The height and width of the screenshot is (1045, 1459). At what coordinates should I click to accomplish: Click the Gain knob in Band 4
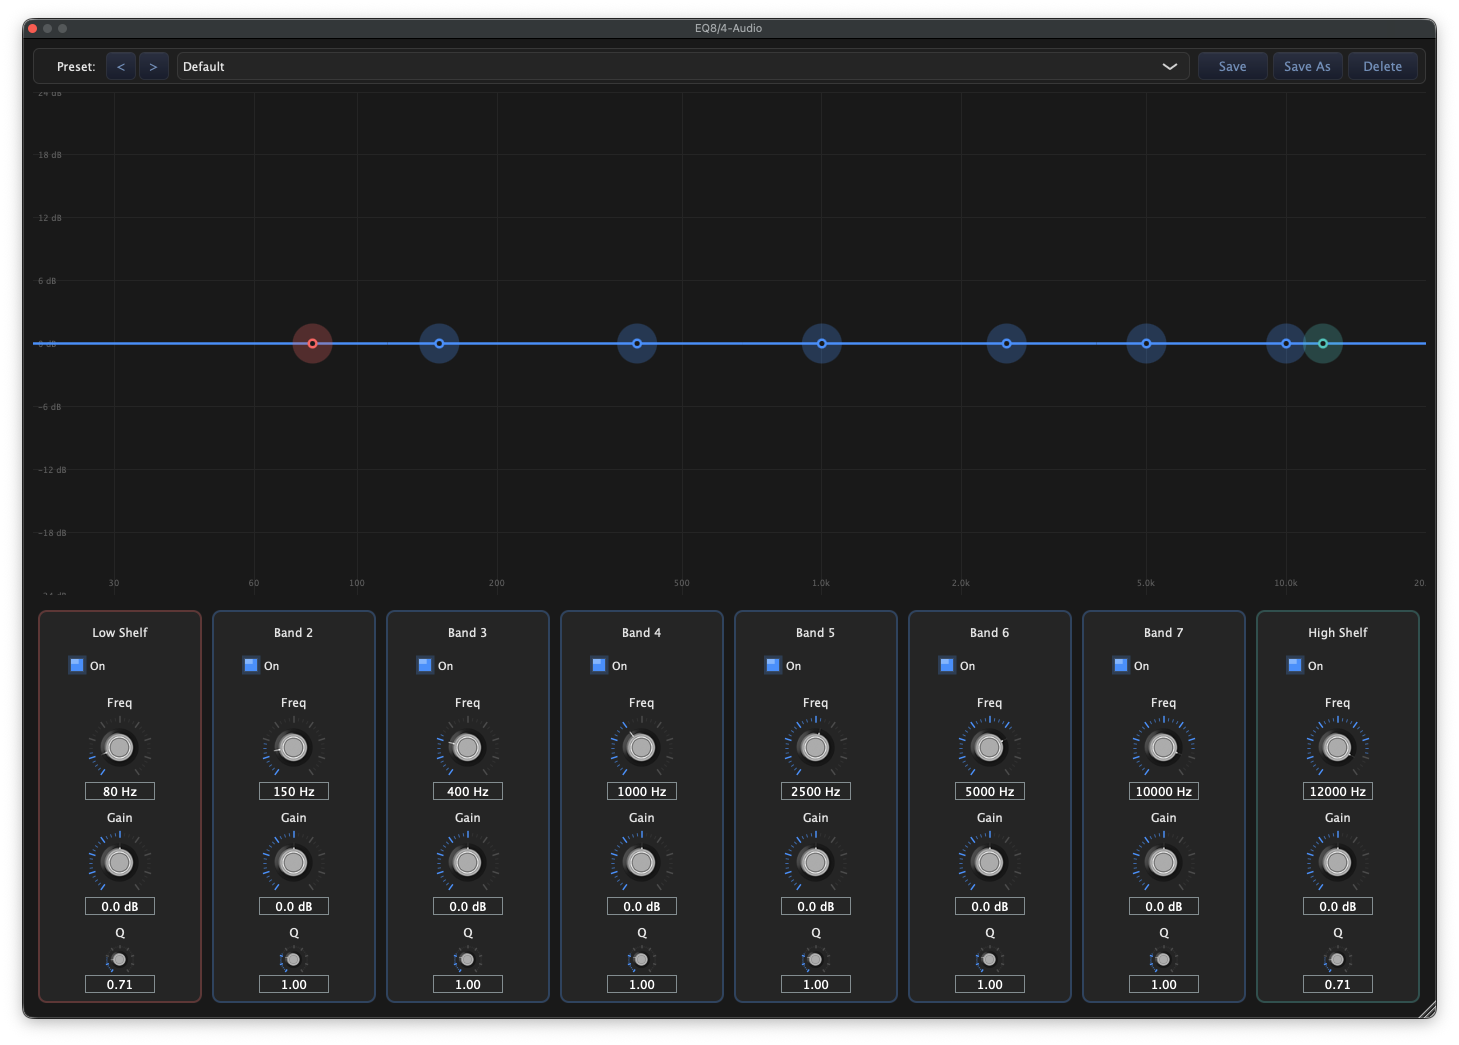click(x=641, y=862)
